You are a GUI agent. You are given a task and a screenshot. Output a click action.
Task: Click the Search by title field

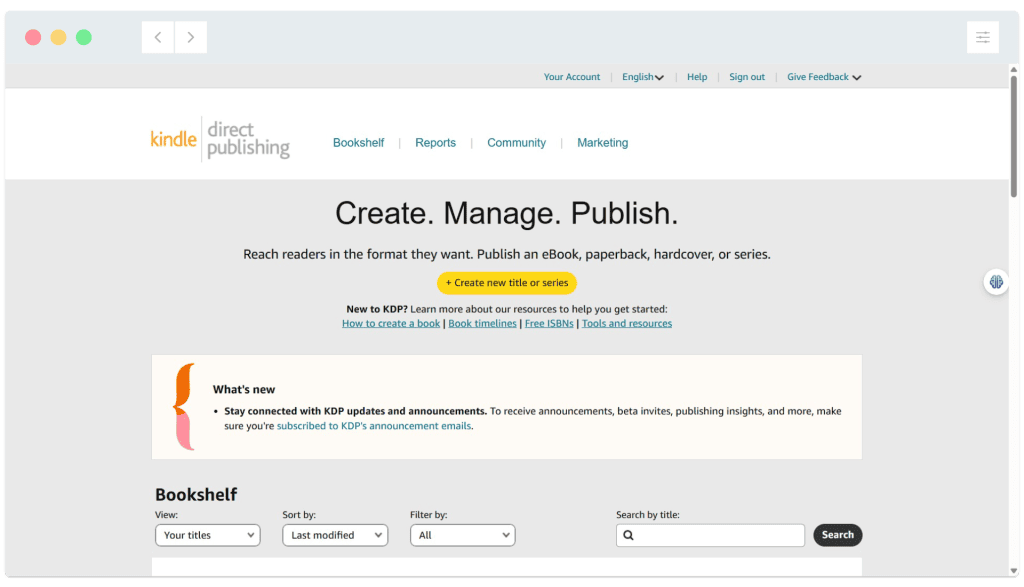[x=711, y=535]
